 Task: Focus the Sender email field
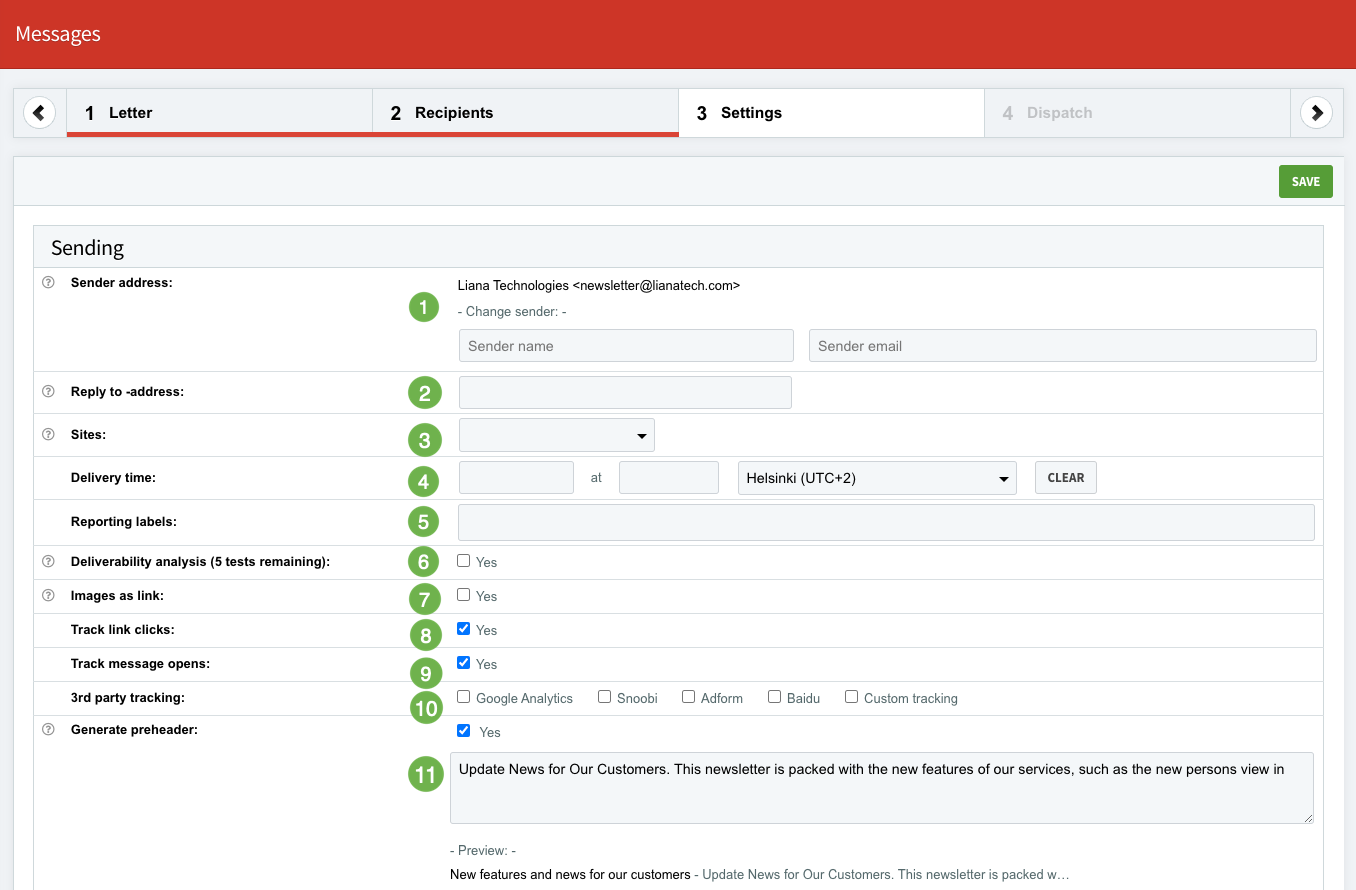click(x=1063, y=346)
